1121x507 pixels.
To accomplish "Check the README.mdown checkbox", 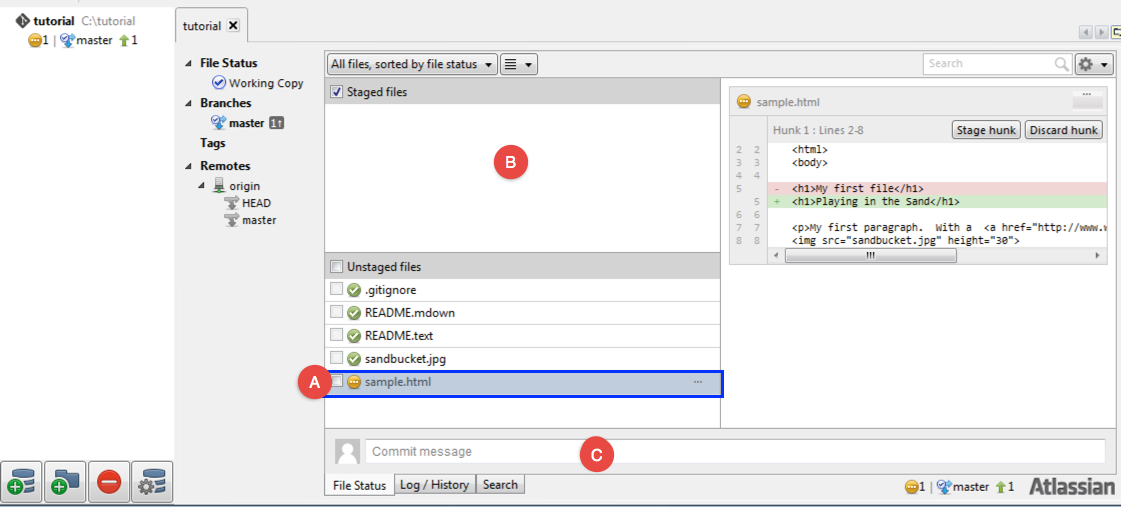I will [x=336, y=312].
